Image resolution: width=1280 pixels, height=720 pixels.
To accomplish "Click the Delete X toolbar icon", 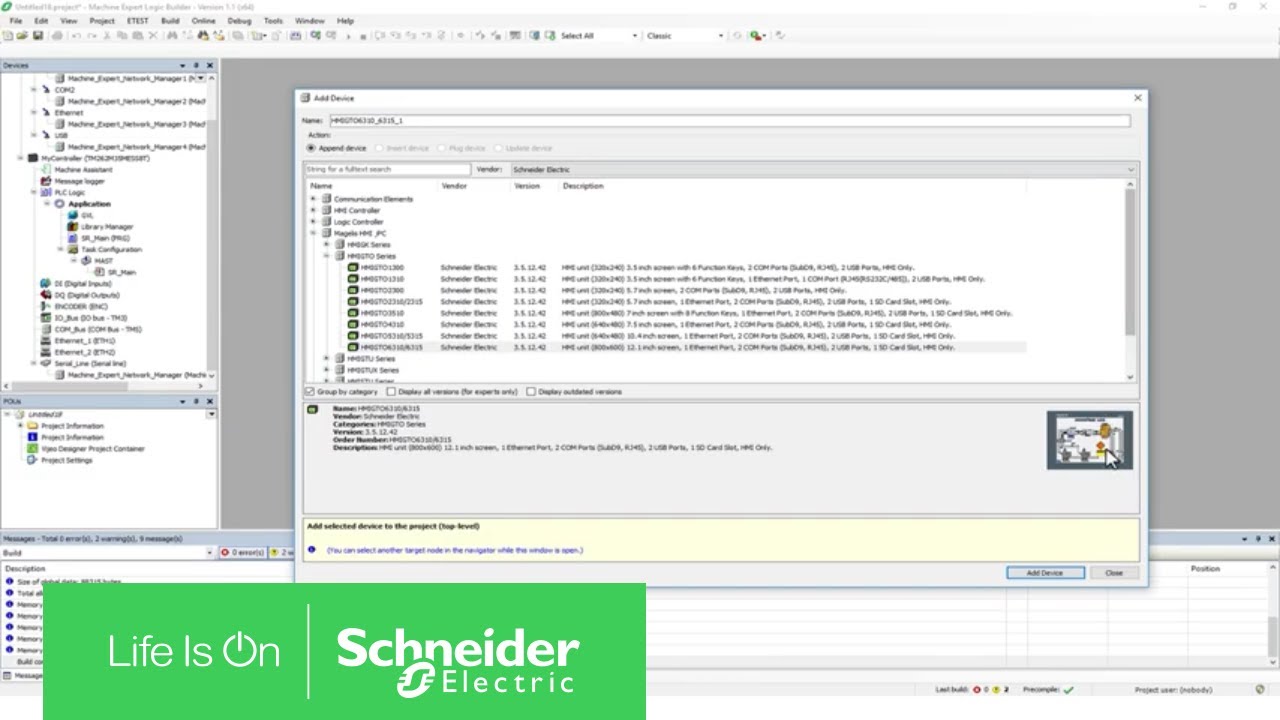I will point(153,36).
